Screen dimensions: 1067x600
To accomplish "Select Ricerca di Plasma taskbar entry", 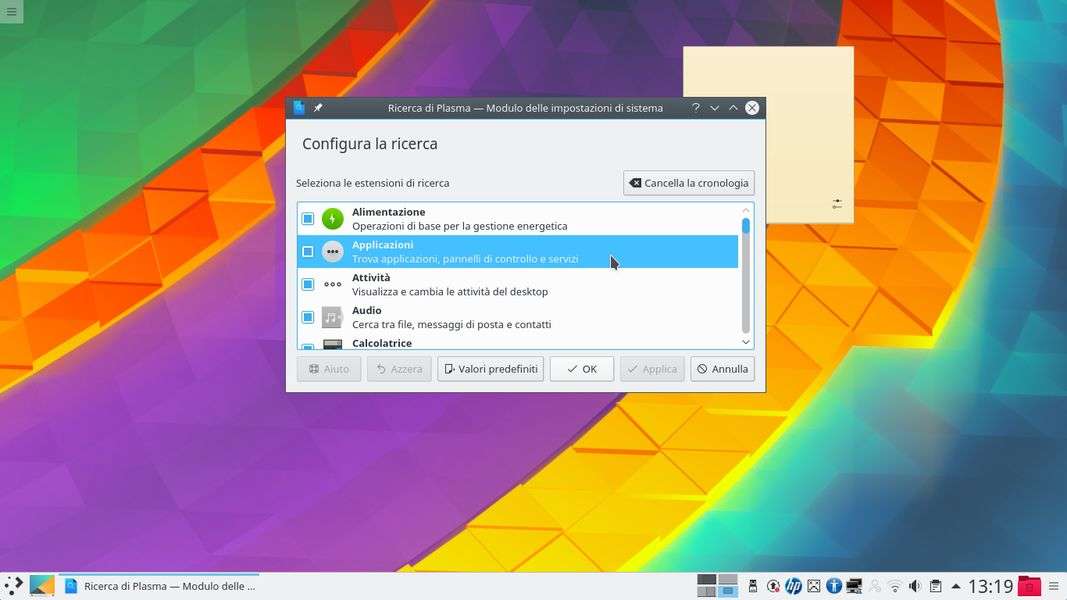I will click(x=160, y=586).
